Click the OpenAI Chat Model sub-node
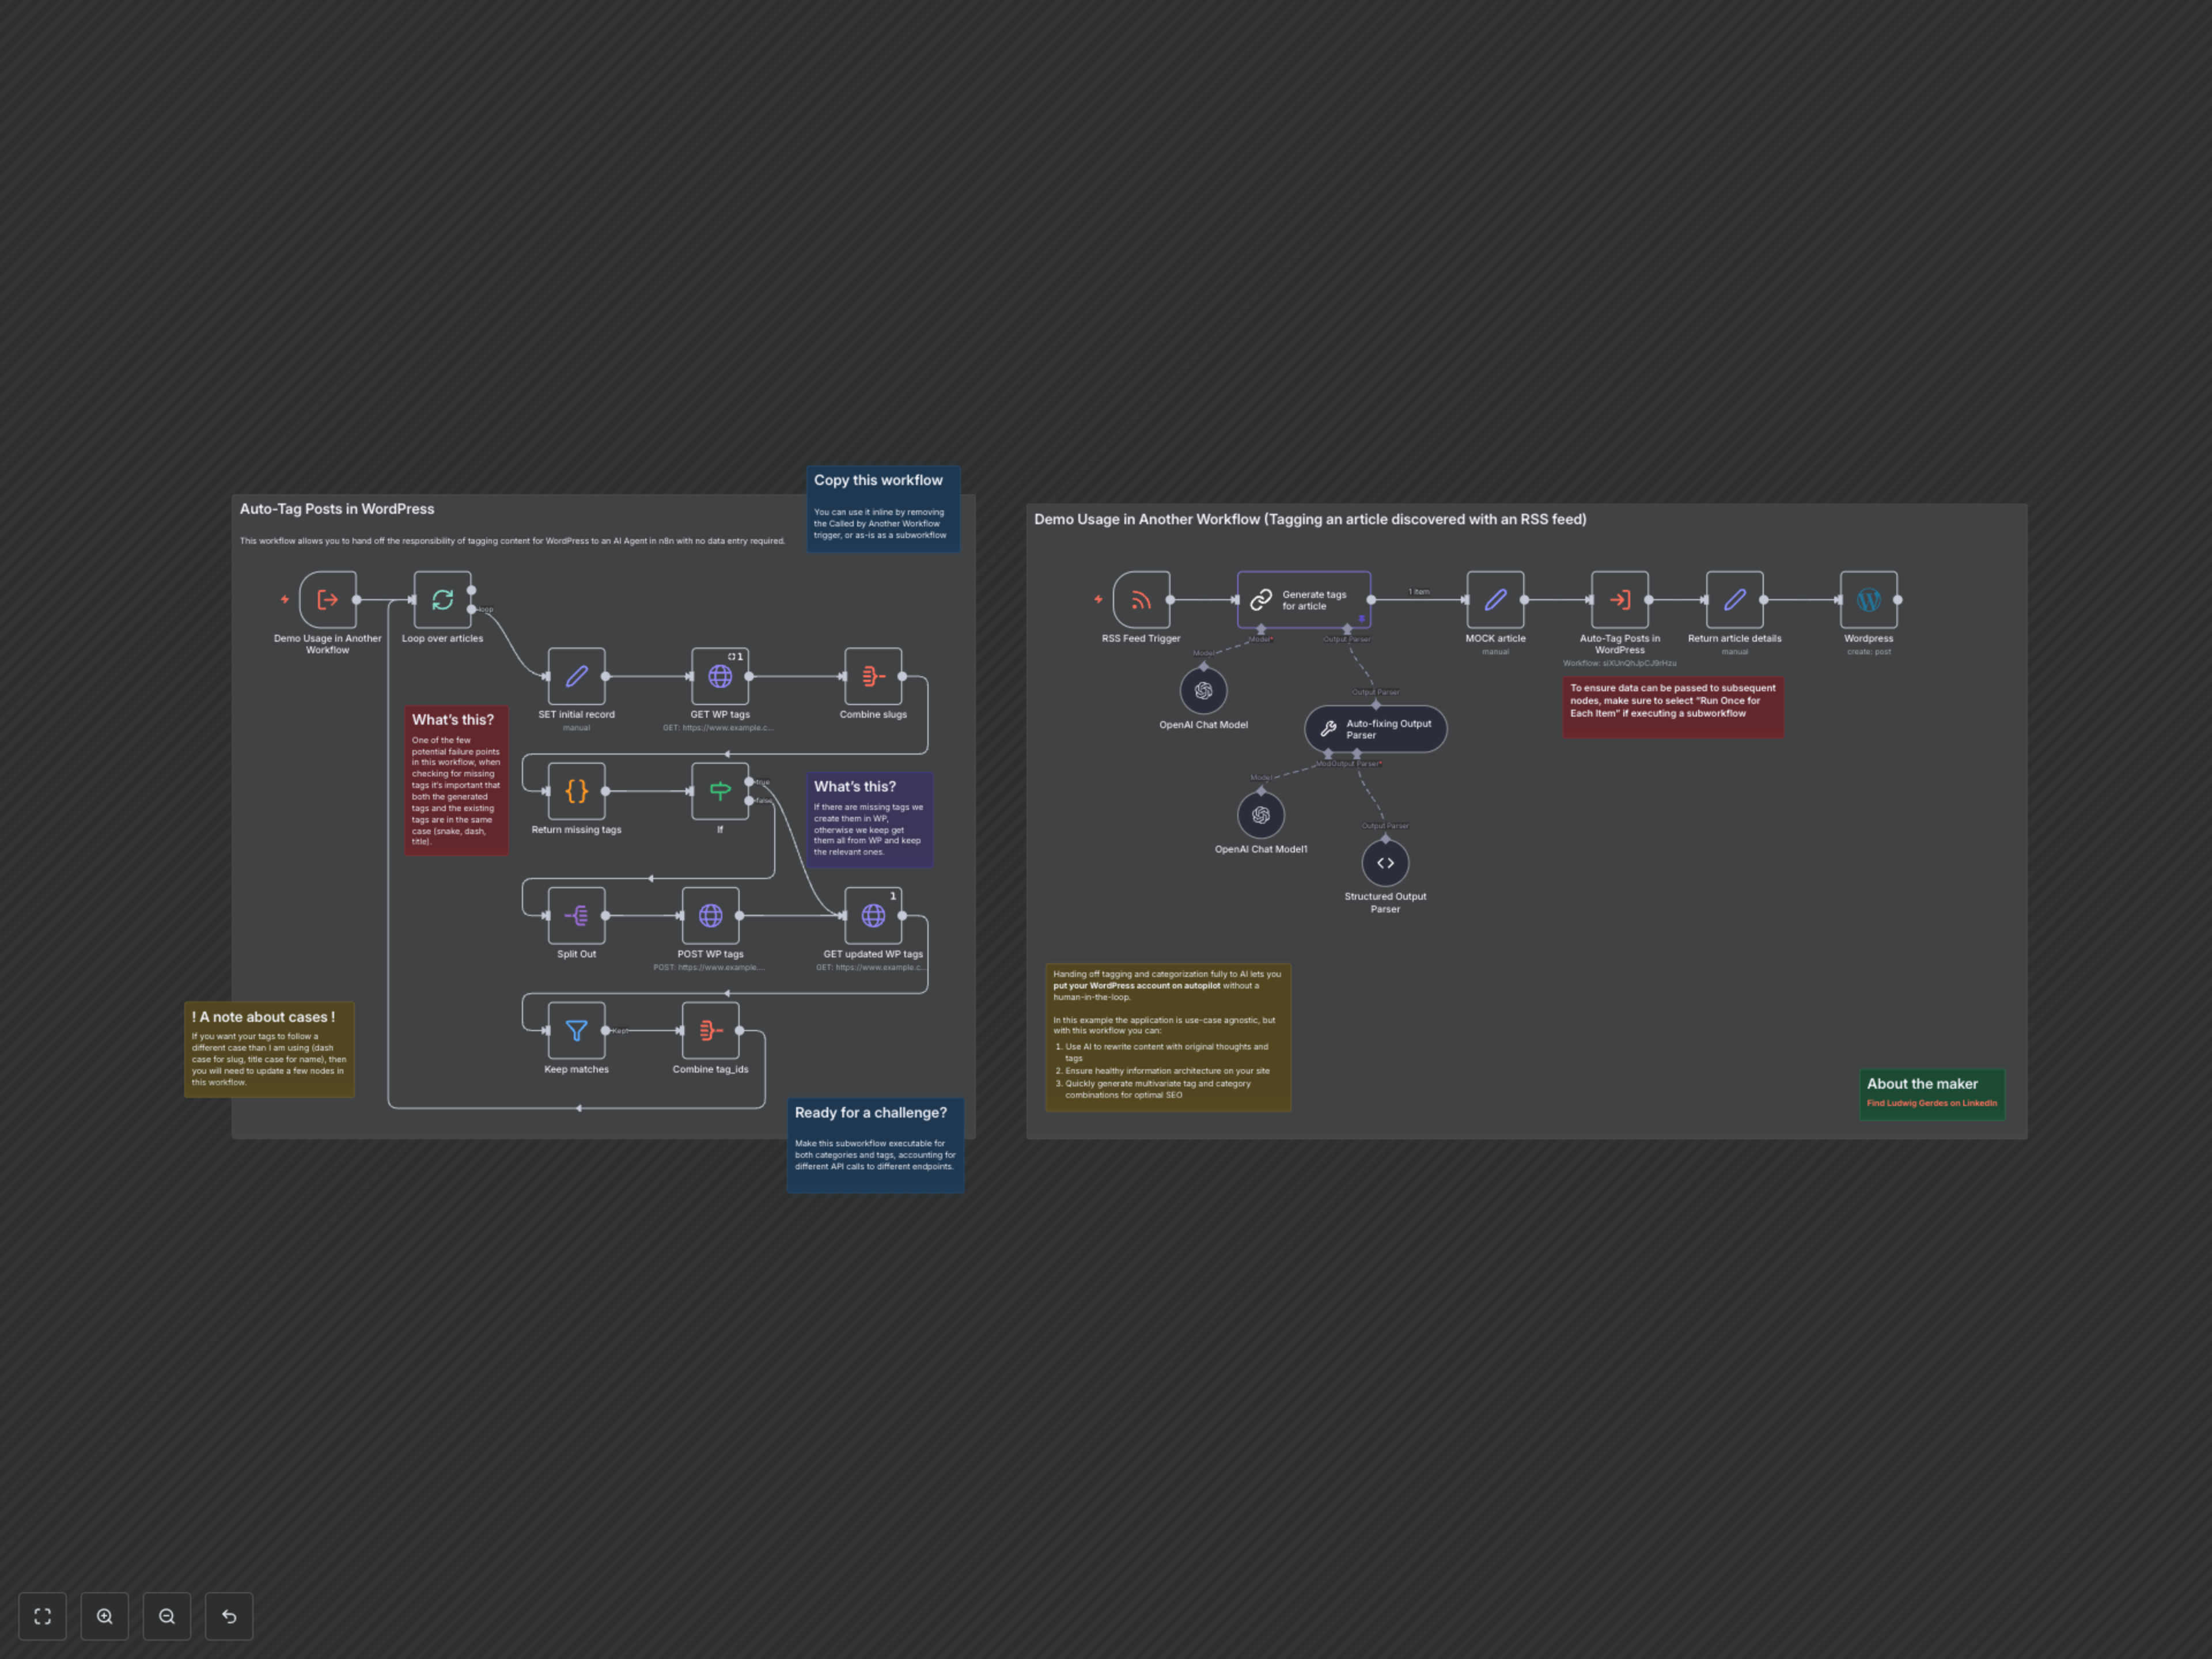2212x1659 pixels. click(x=1203, y=691)
